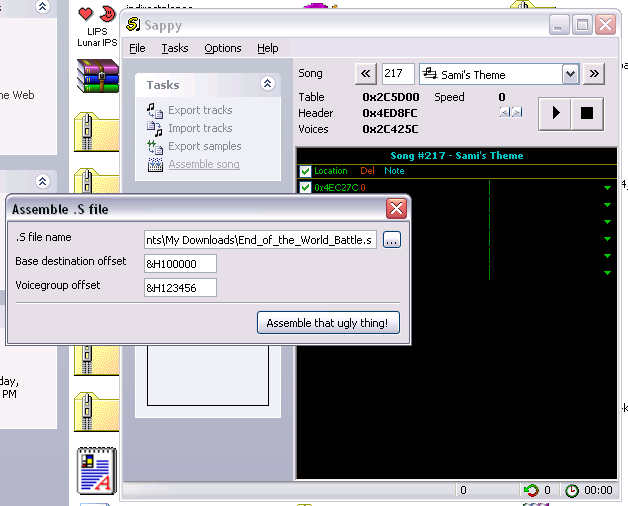Minimize the Sappy window
The height and width of the screenshot is (506, 628).
click(558, 25)
